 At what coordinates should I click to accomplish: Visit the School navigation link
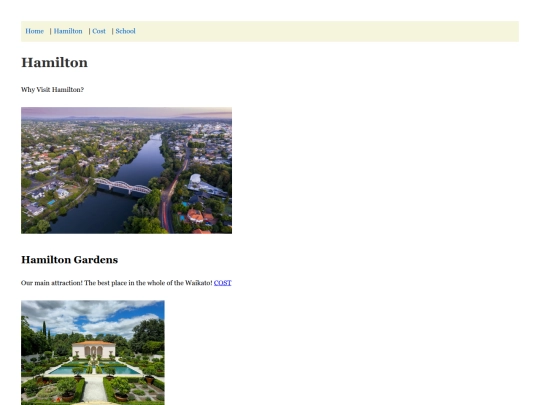tap(125, 31)
